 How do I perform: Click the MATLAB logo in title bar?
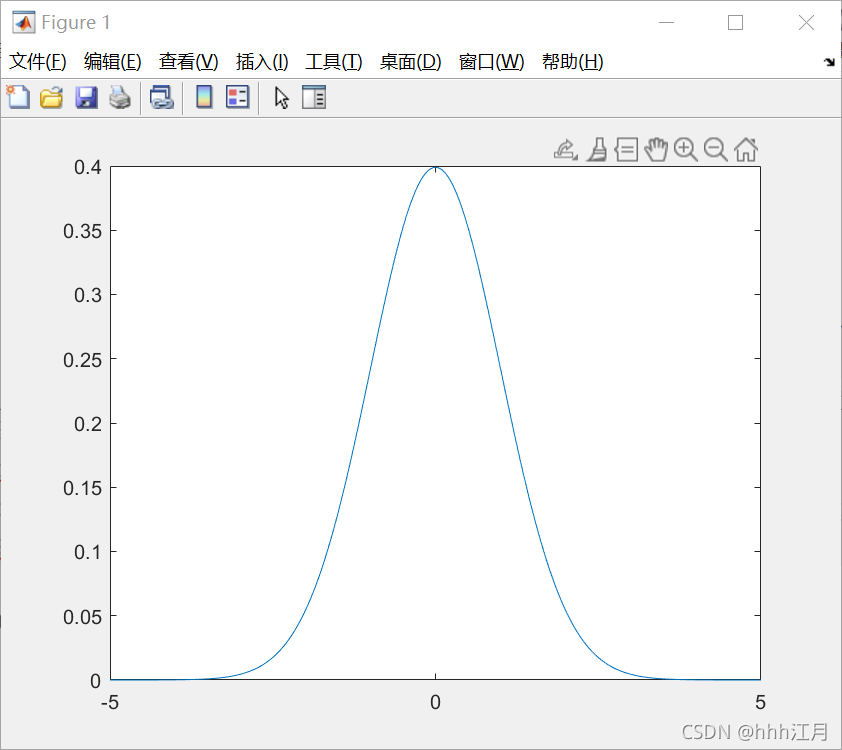(x=24, y=23)
